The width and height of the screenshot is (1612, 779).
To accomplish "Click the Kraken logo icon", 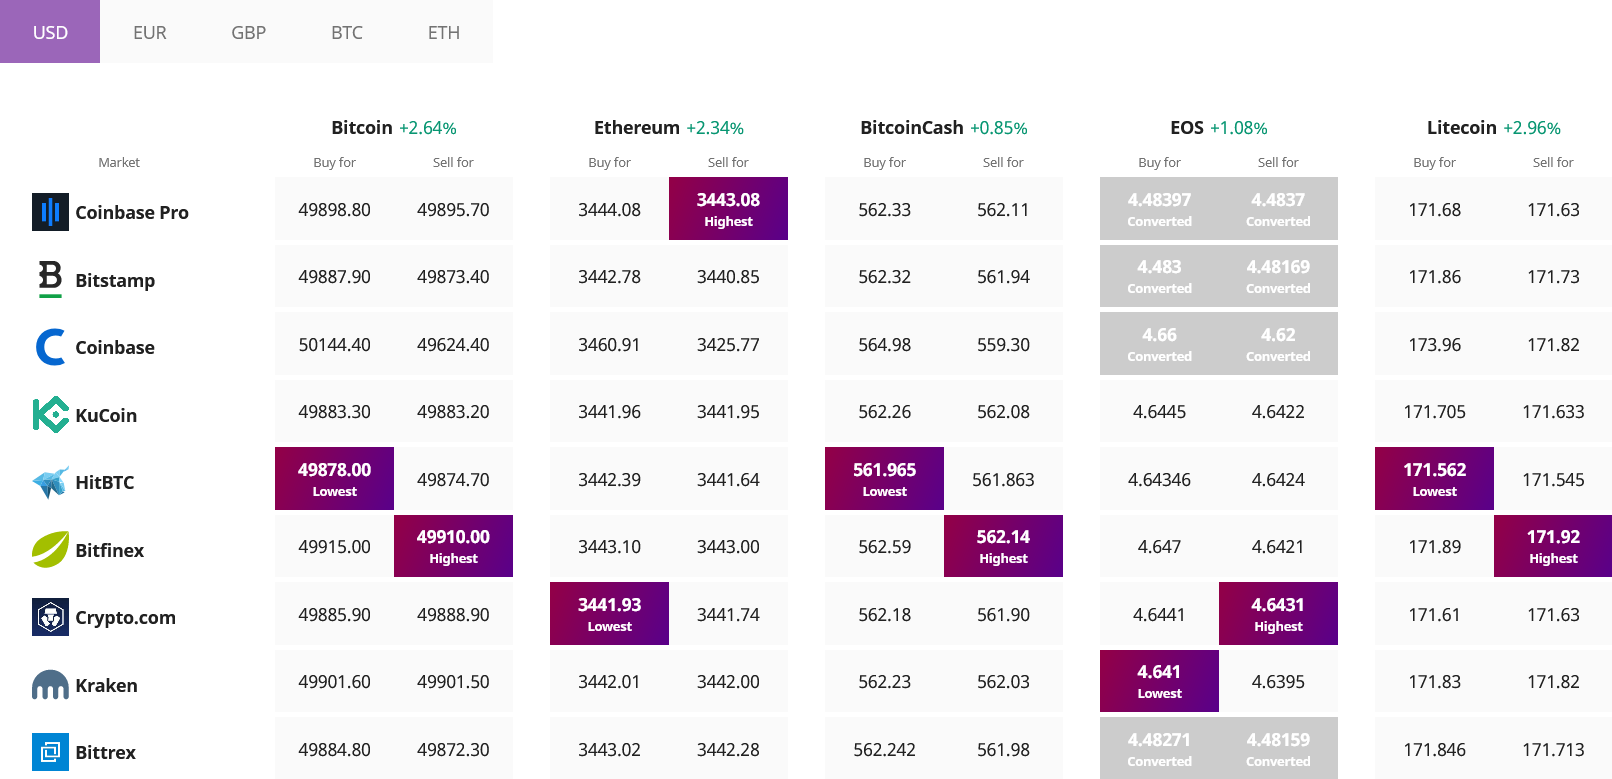I will point(50,685).
